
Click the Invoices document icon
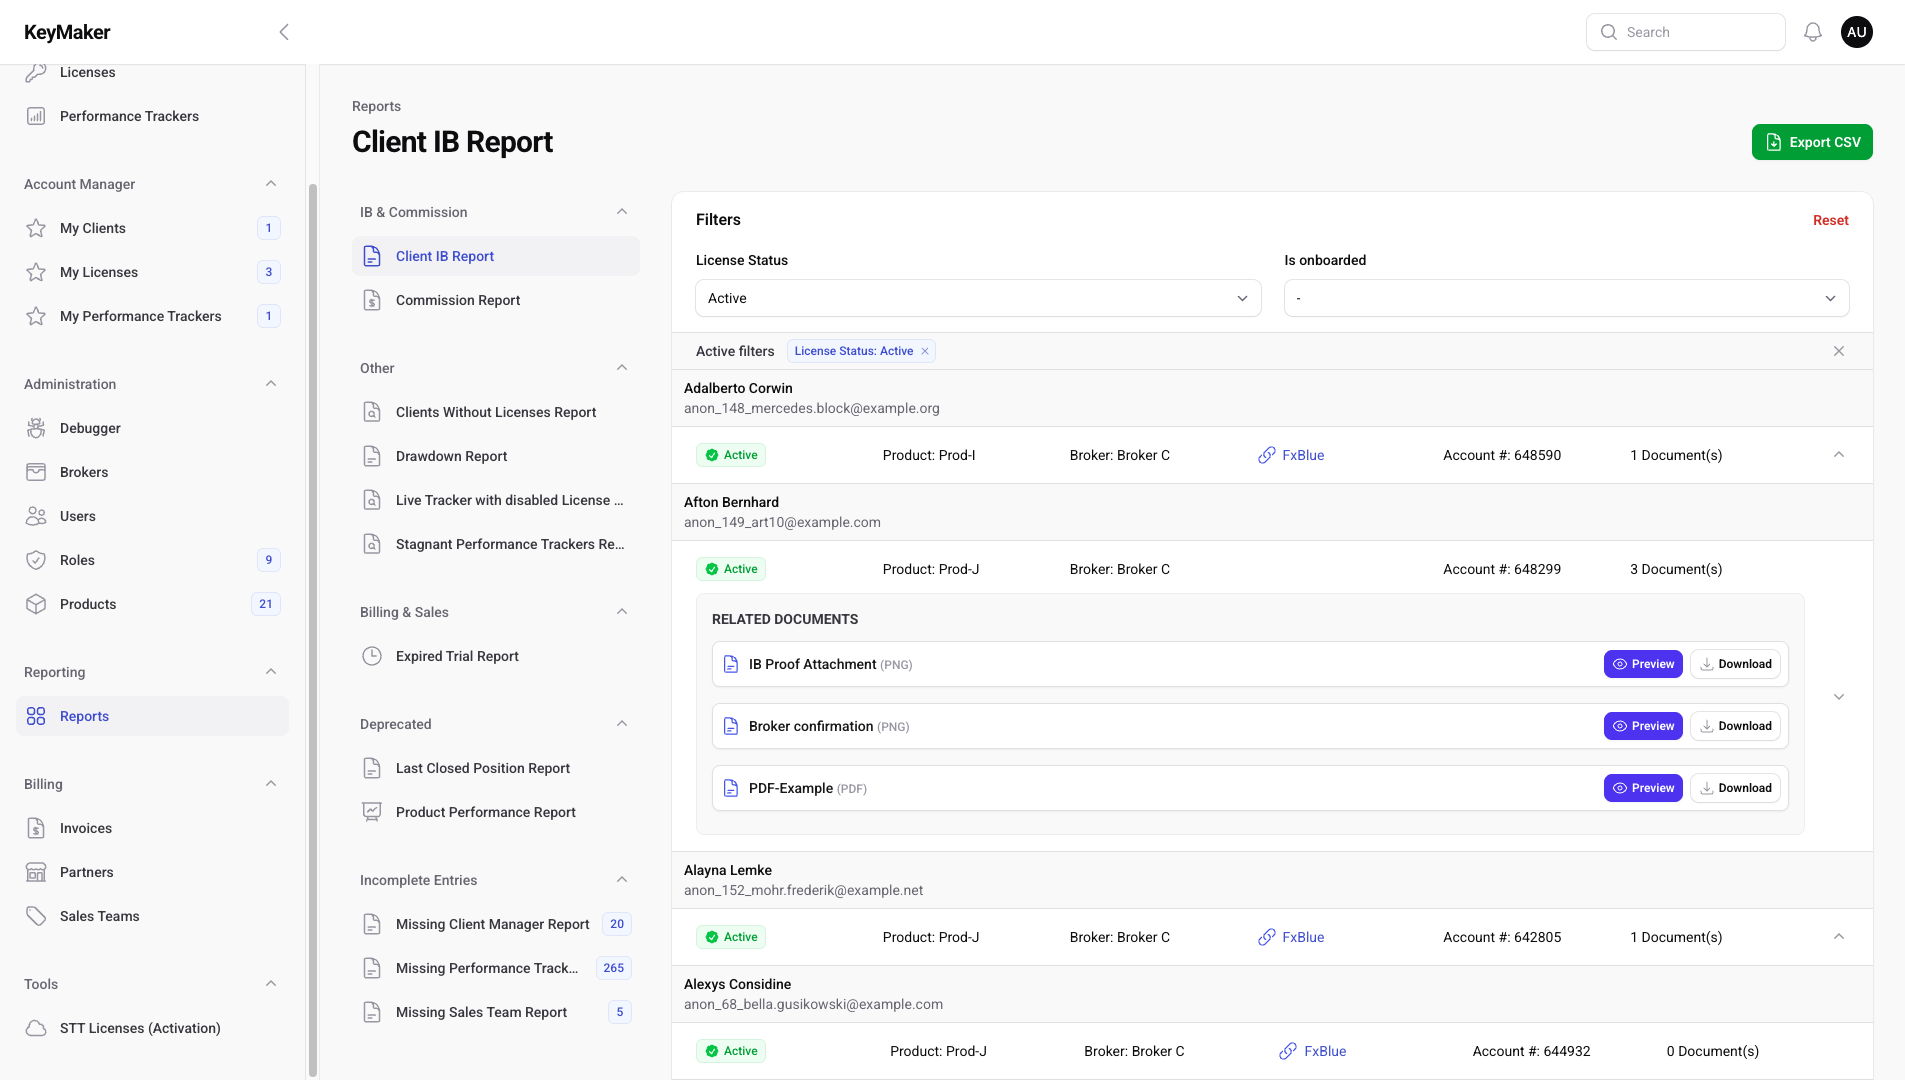[36, 828]
